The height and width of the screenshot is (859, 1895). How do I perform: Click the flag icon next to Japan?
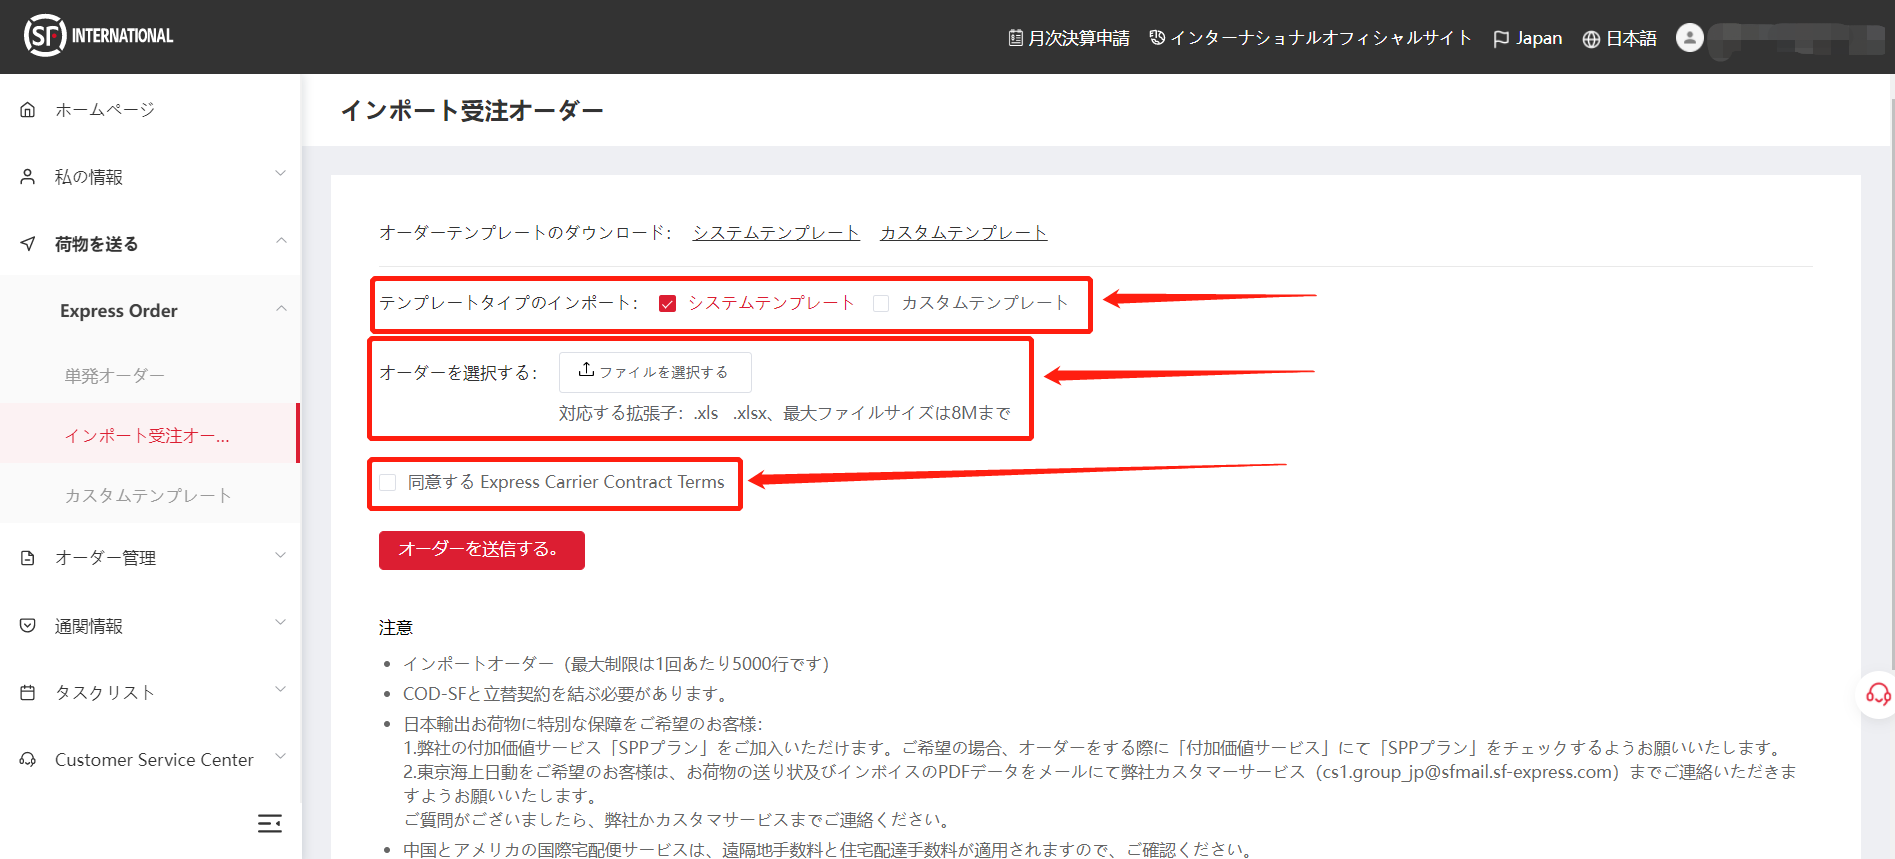tap(1500, 39)
